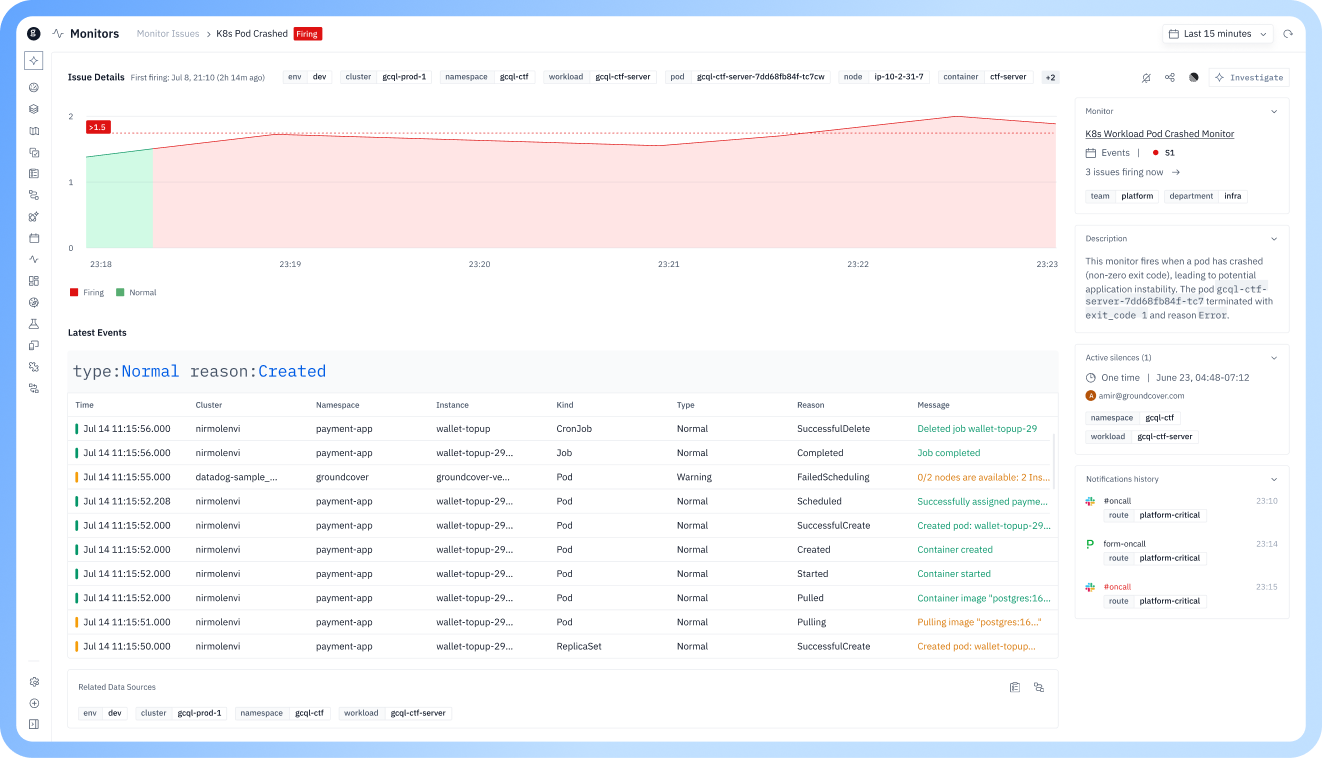Screen dimensions: 1322x758
Task: Click the container ctf-server label chip
Action: (985, 77)
